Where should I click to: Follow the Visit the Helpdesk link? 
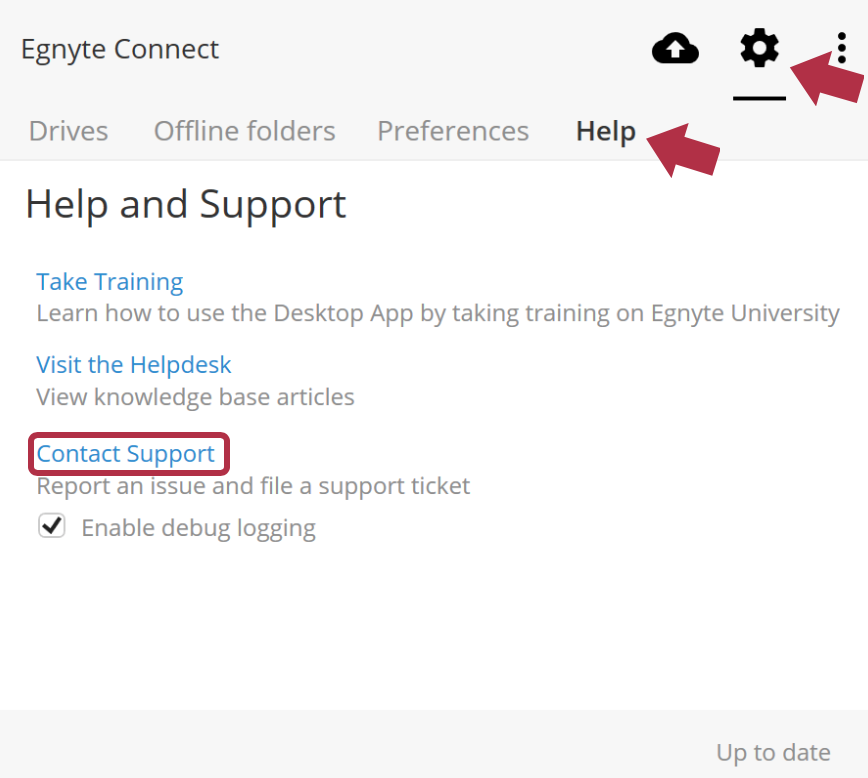point(133,365)
